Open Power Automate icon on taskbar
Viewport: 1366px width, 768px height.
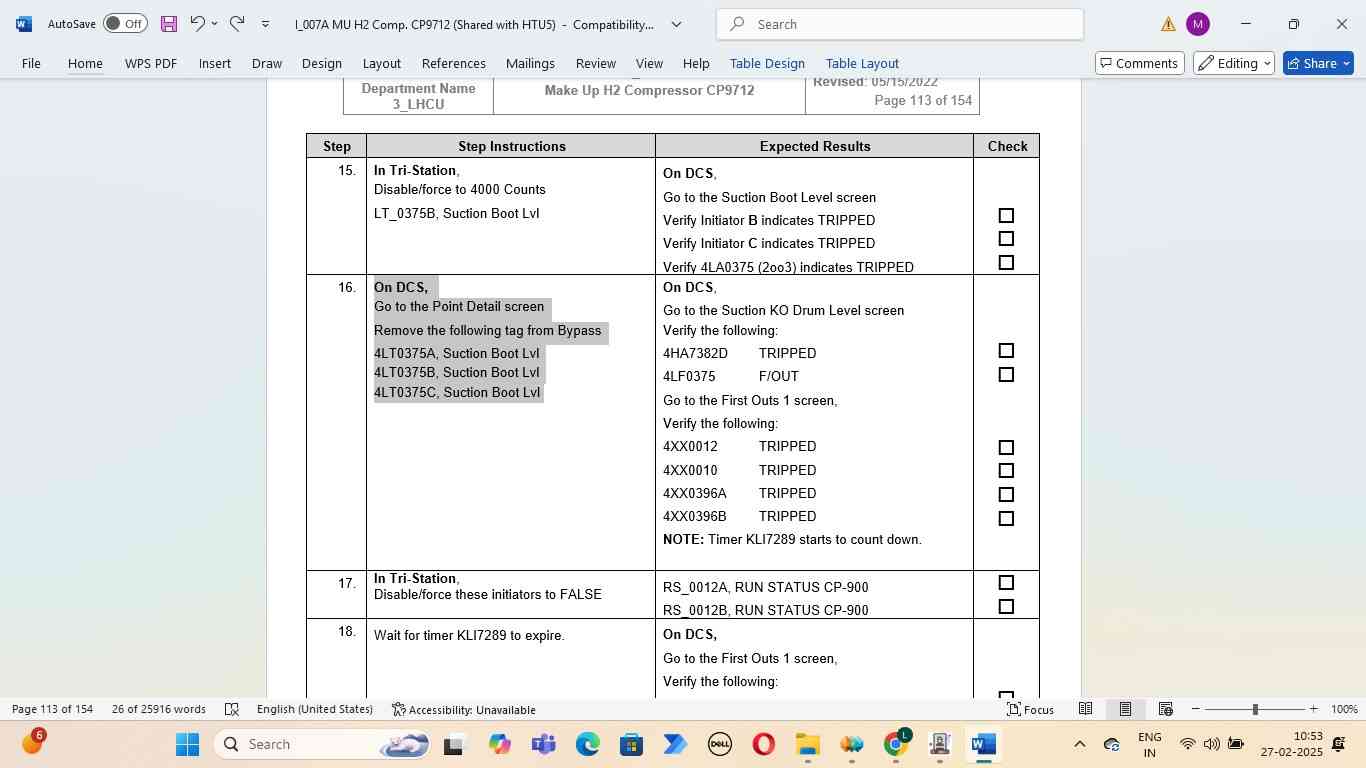(x=675, y=744)
